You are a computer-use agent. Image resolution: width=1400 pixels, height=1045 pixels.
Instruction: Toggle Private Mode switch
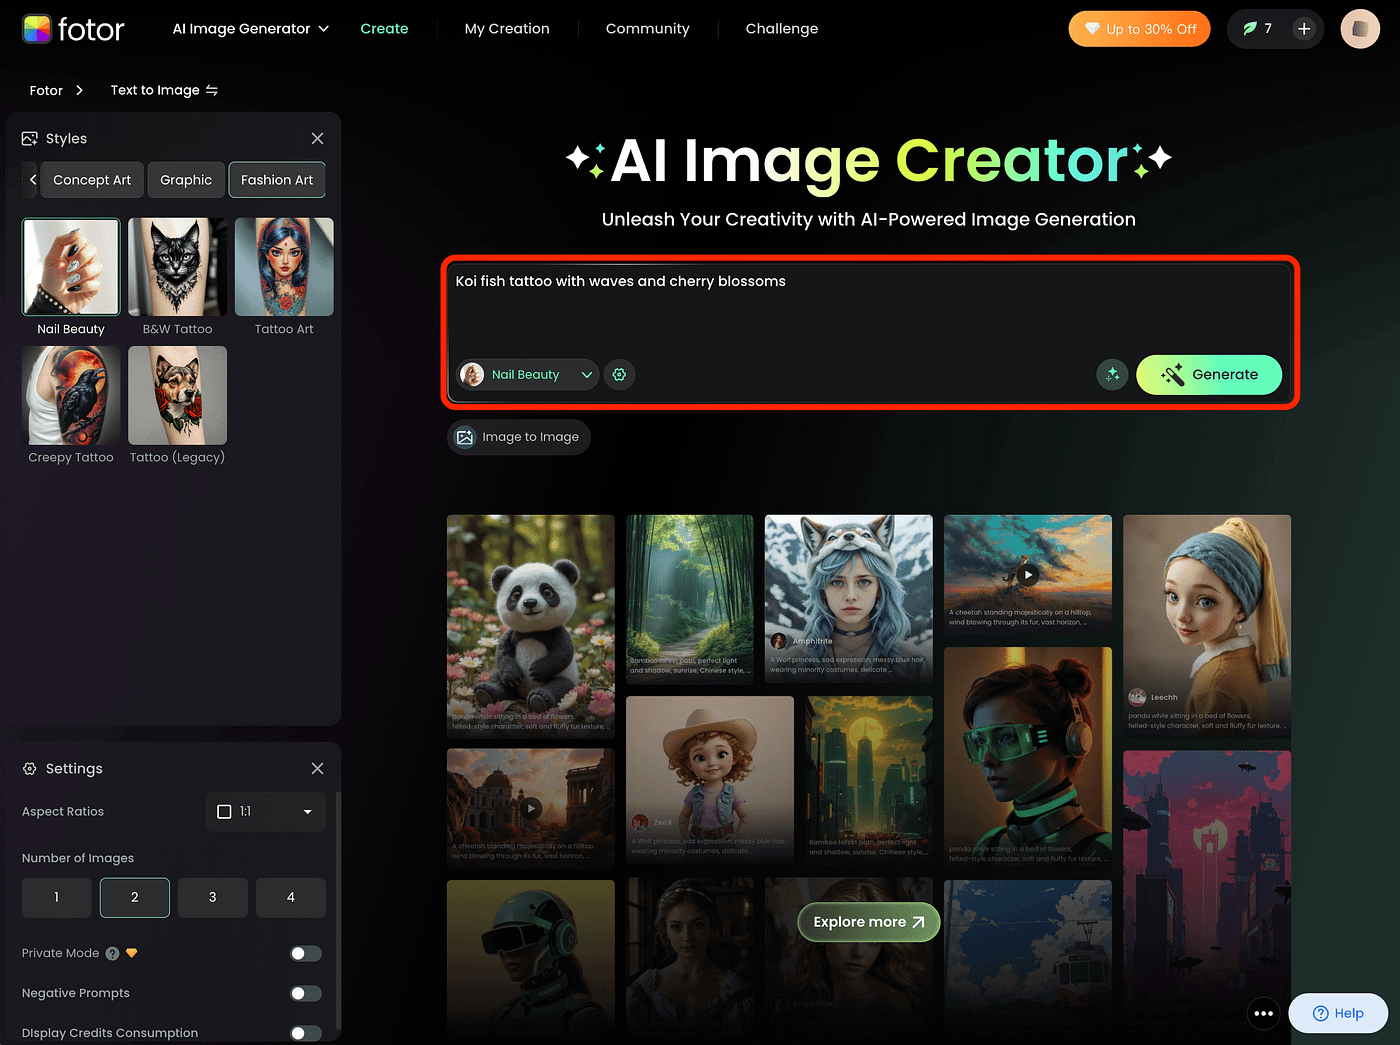[x=306, y=953]
